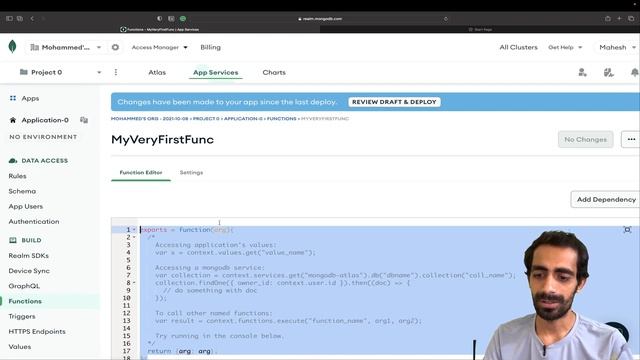Click the browser privacy shield icon
This screenshot has height=360, width=640.
(160, 18)
